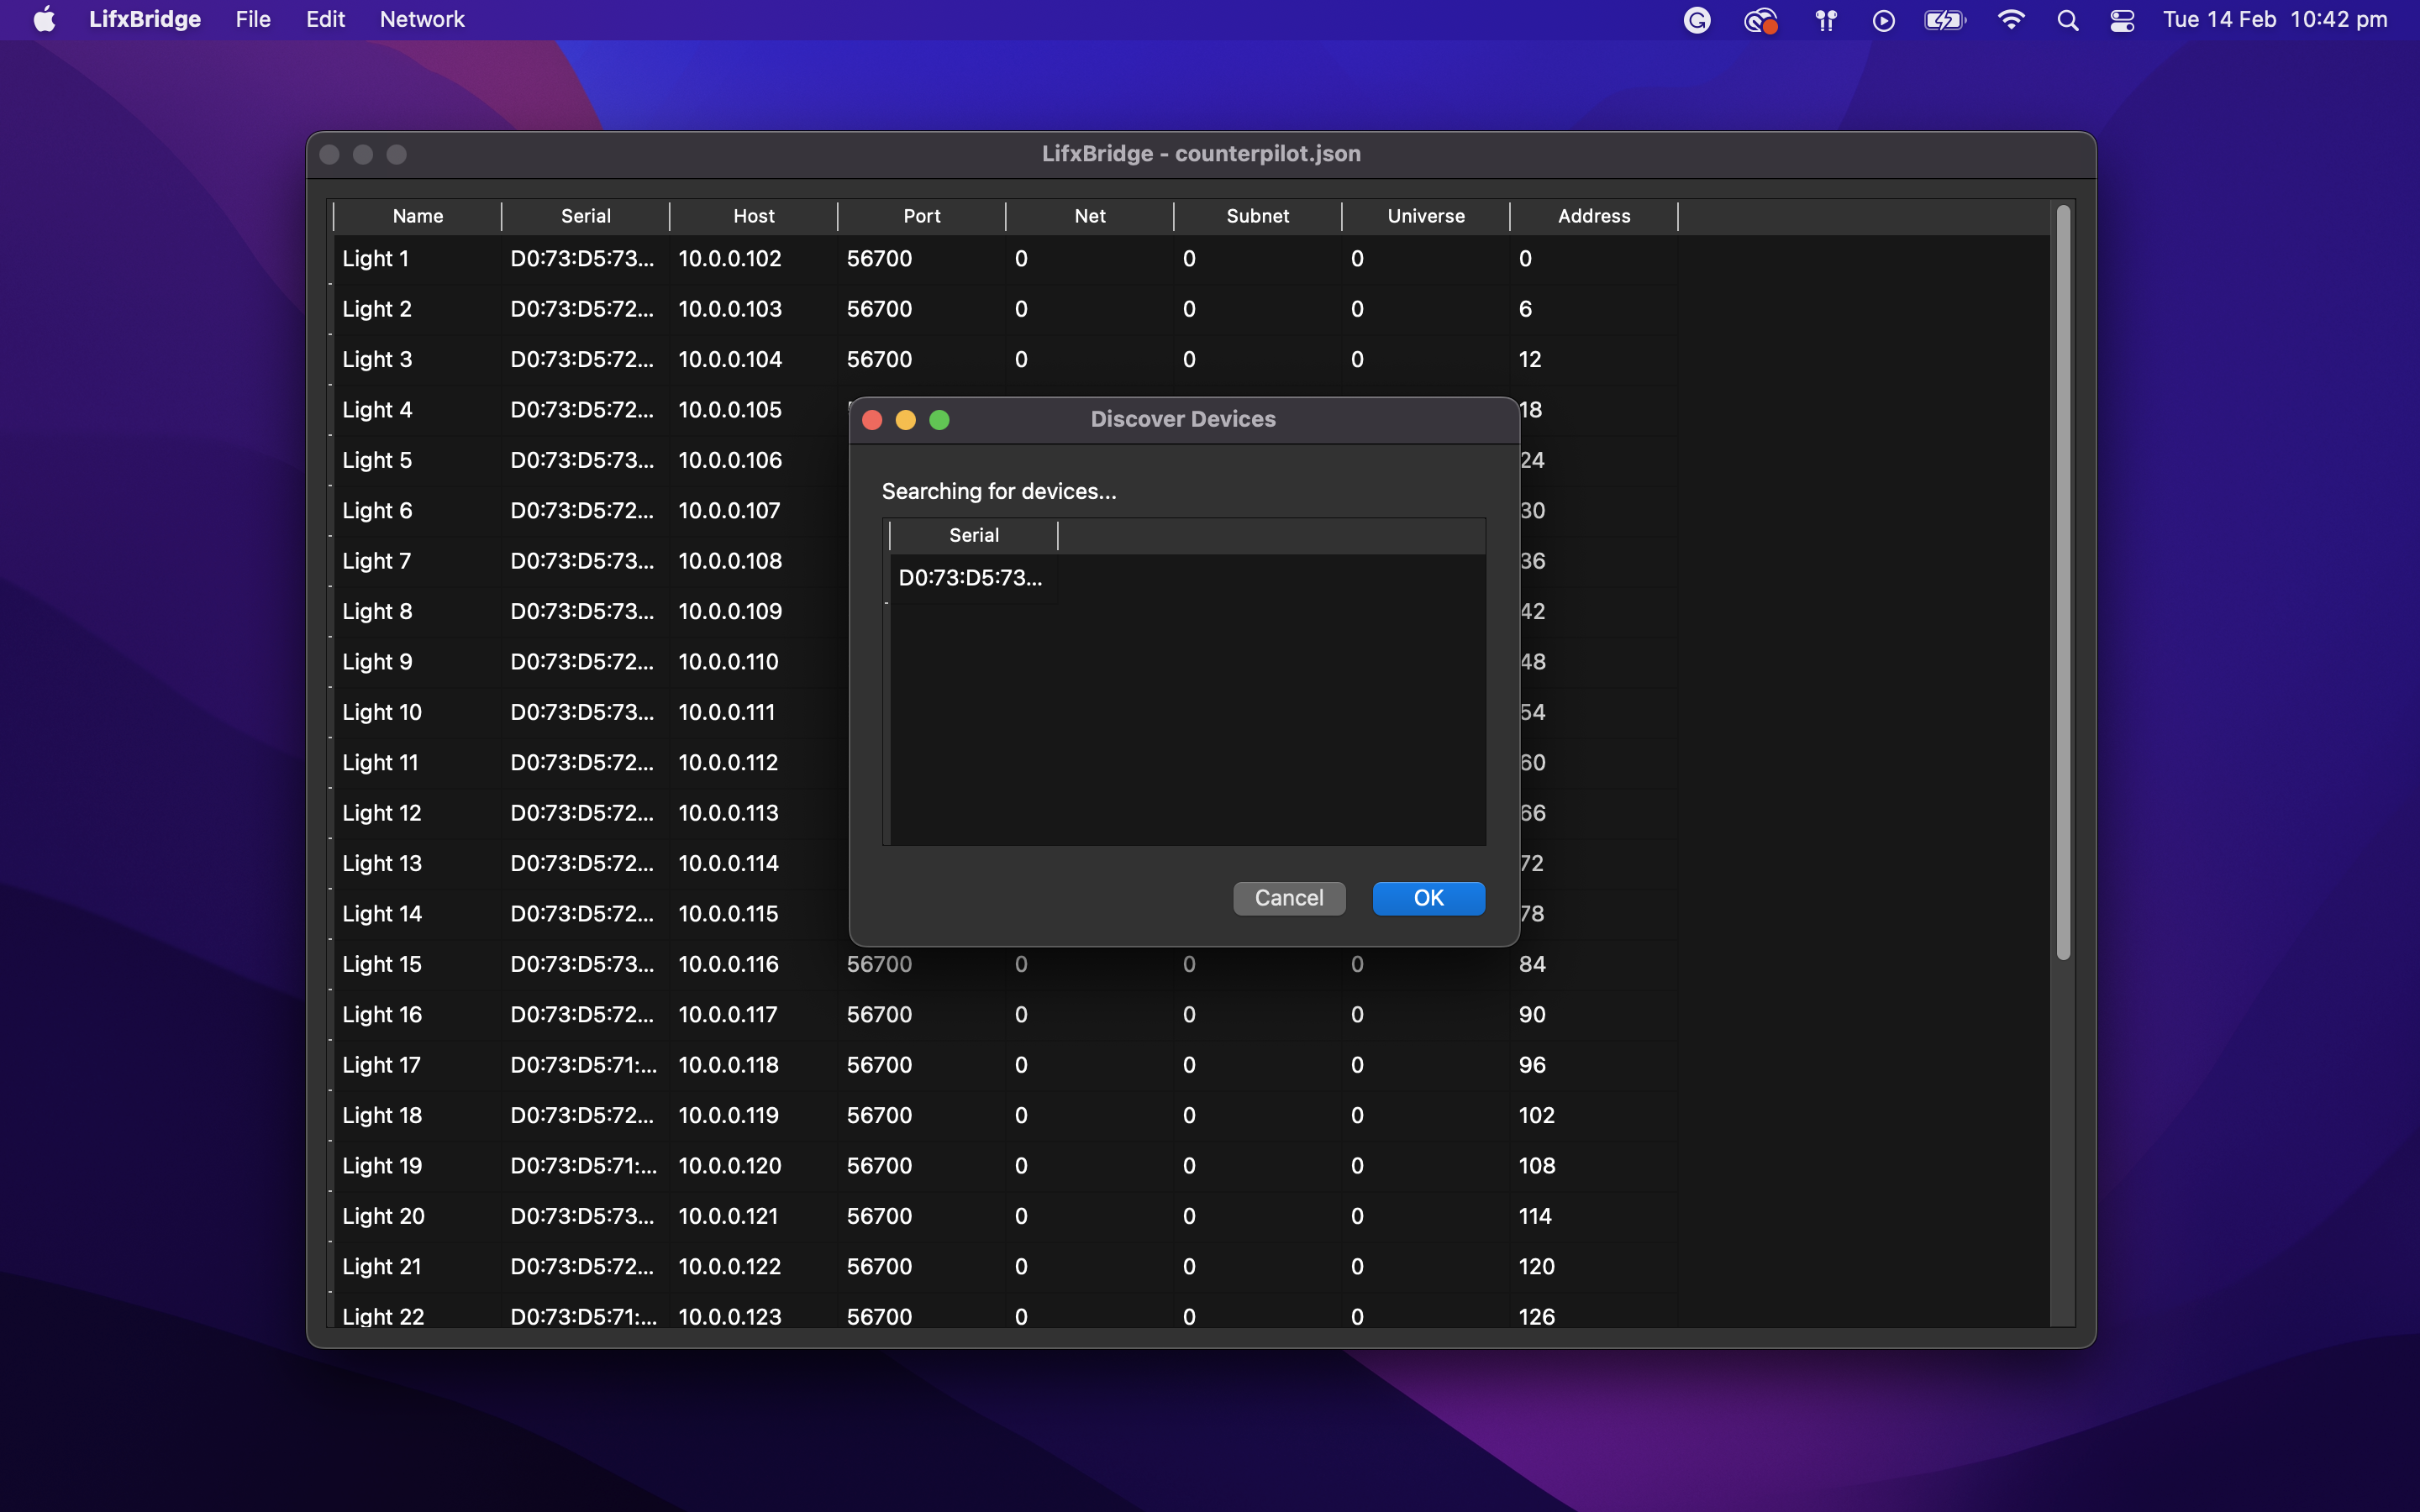Click the universe cell of Light 17
The width and height of the screenshot is (2420, 1512).
click(x=1426, y=1065)
